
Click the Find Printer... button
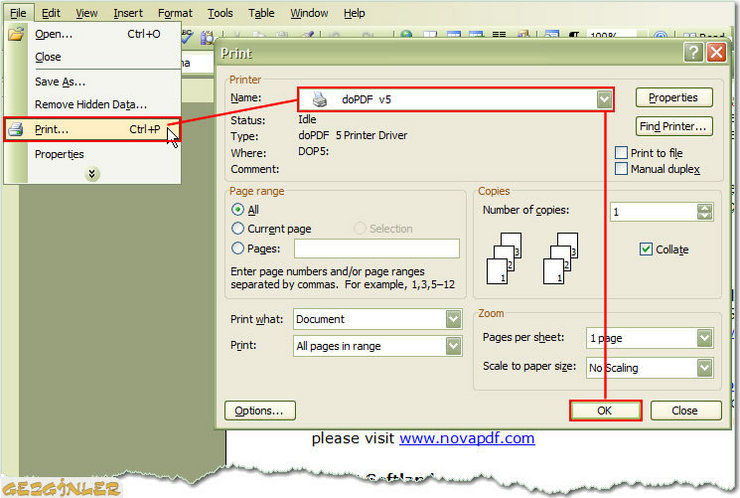point(673,127)
